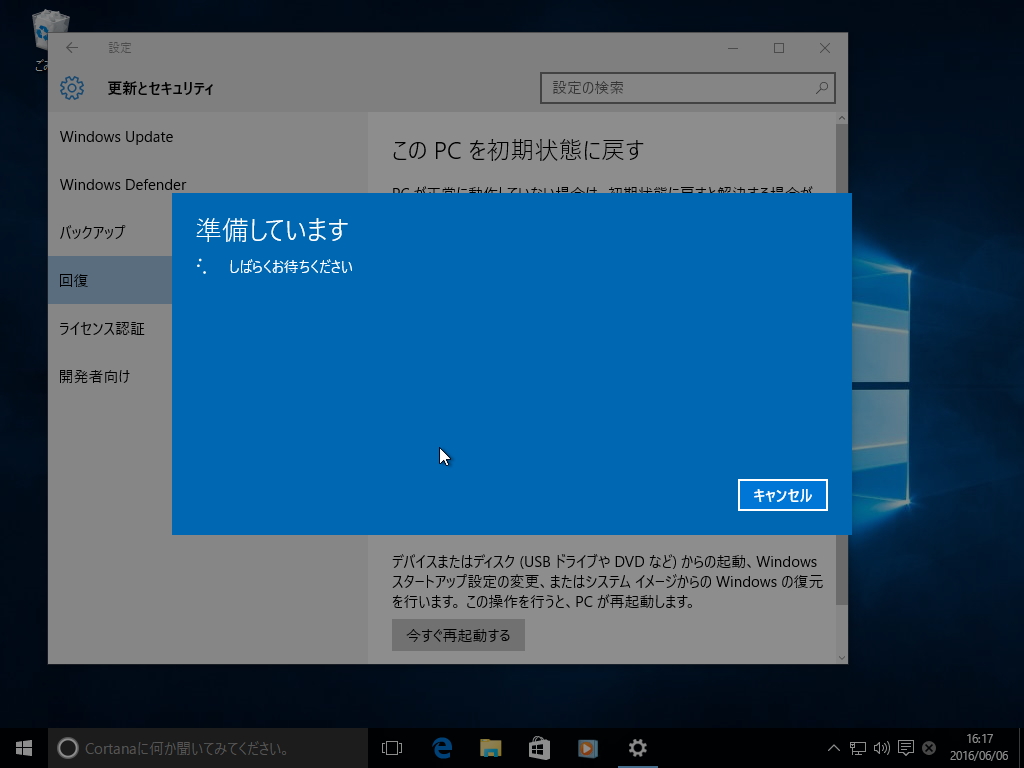The image size is (1024, 768).
Task: Click the settings search box
Action: (687, 88)
